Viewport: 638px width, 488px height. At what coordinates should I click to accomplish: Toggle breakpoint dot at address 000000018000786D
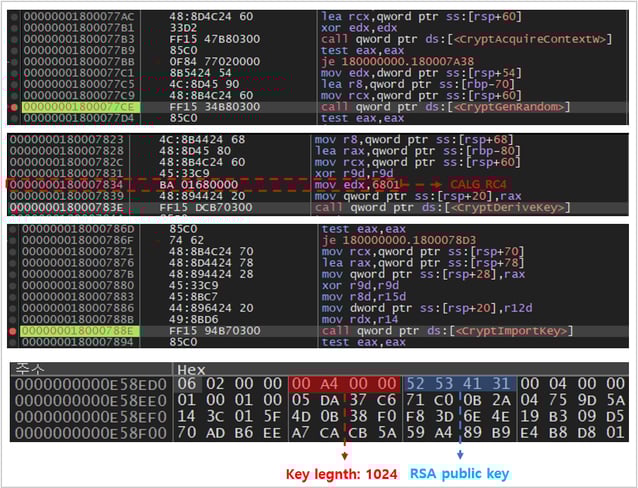(x=13, y=229)
